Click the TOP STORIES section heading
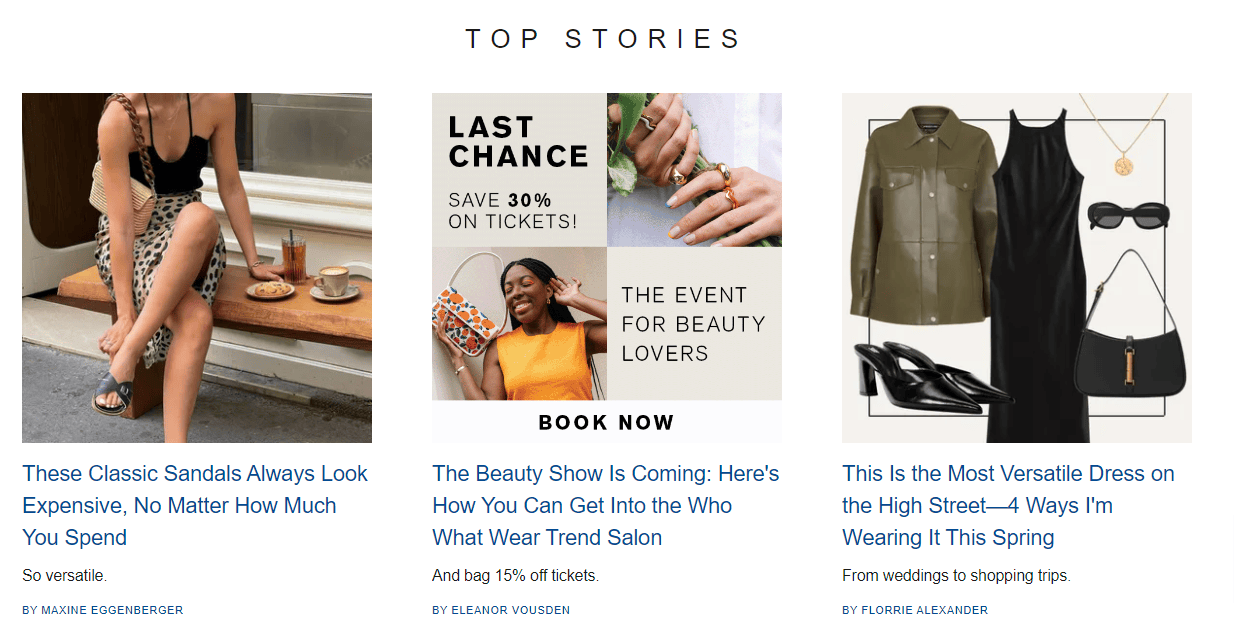The width and height of the screenshot is (1234, 630). [x=604, y=39]
